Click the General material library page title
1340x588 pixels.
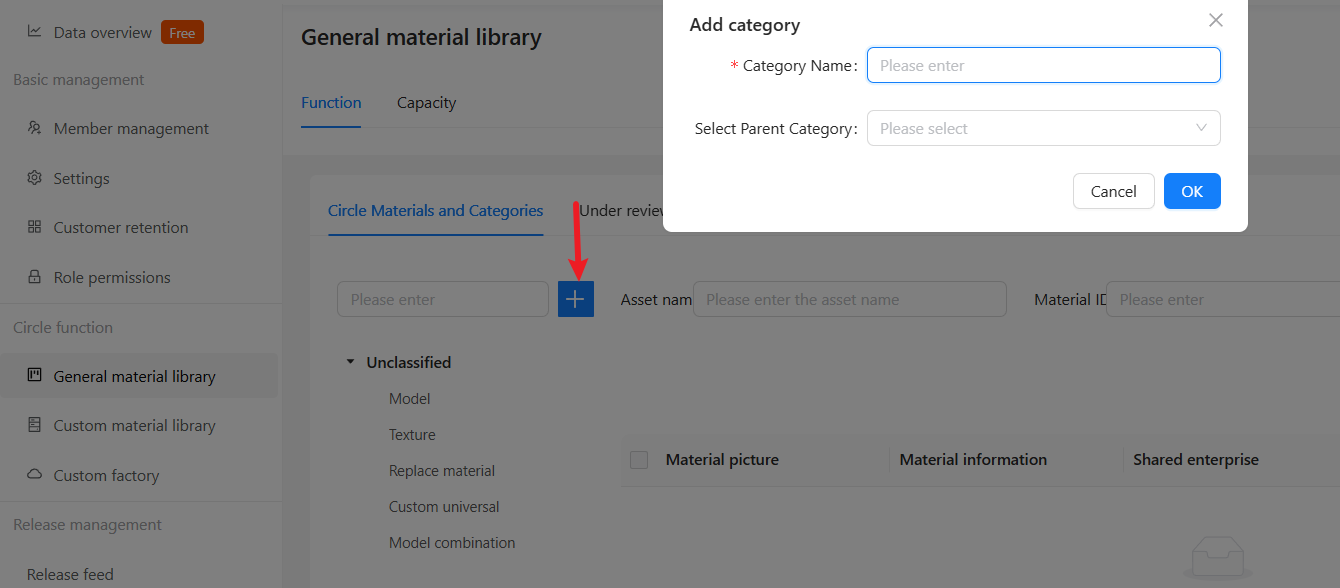421,37
